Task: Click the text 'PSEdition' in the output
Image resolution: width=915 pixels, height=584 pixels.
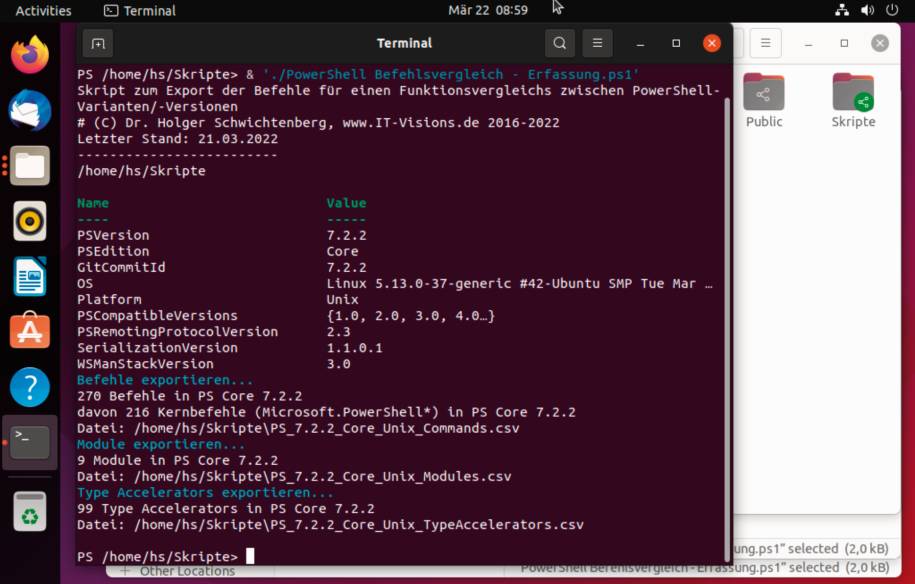Action: pyautogui.click(x=113, y=251)
